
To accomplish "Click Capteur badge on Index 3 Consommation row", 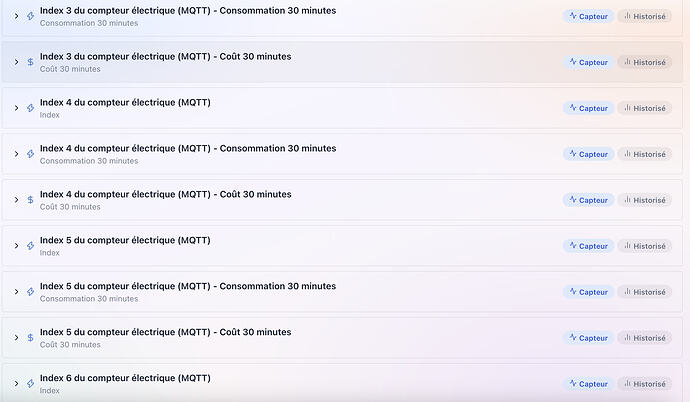I will click(588, 16).
